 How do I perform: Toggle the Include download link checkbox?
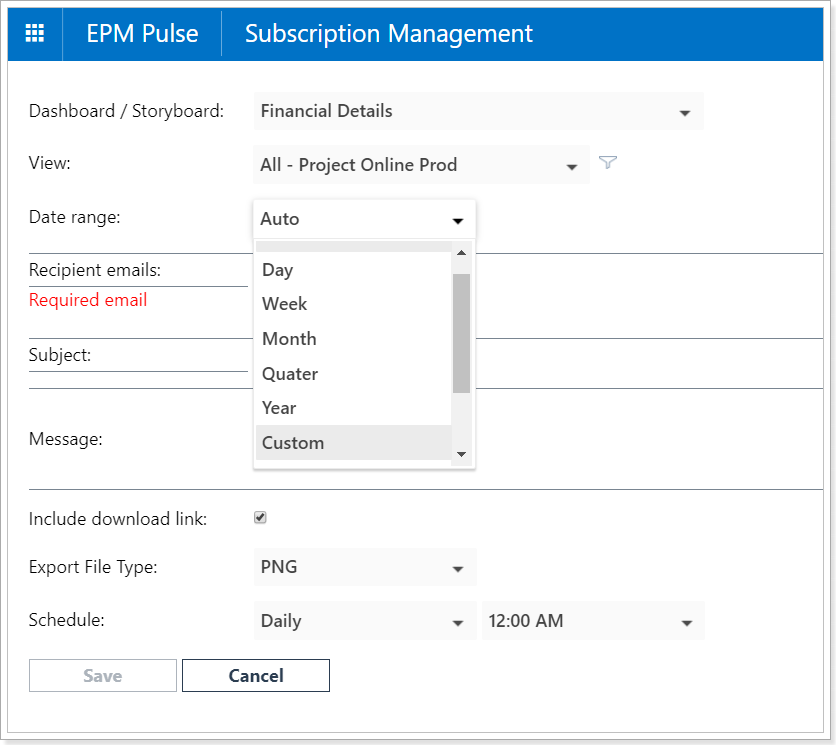pos(260,517)
